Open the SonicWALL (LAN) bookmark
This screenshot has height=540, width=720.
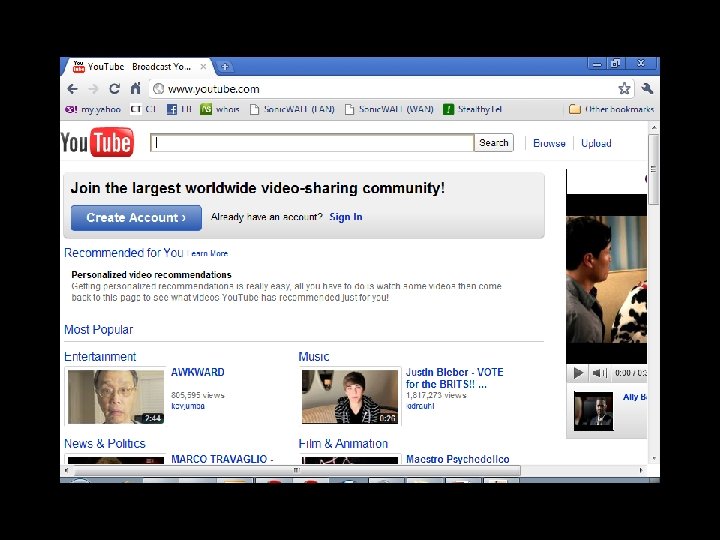tap(292, 109)
